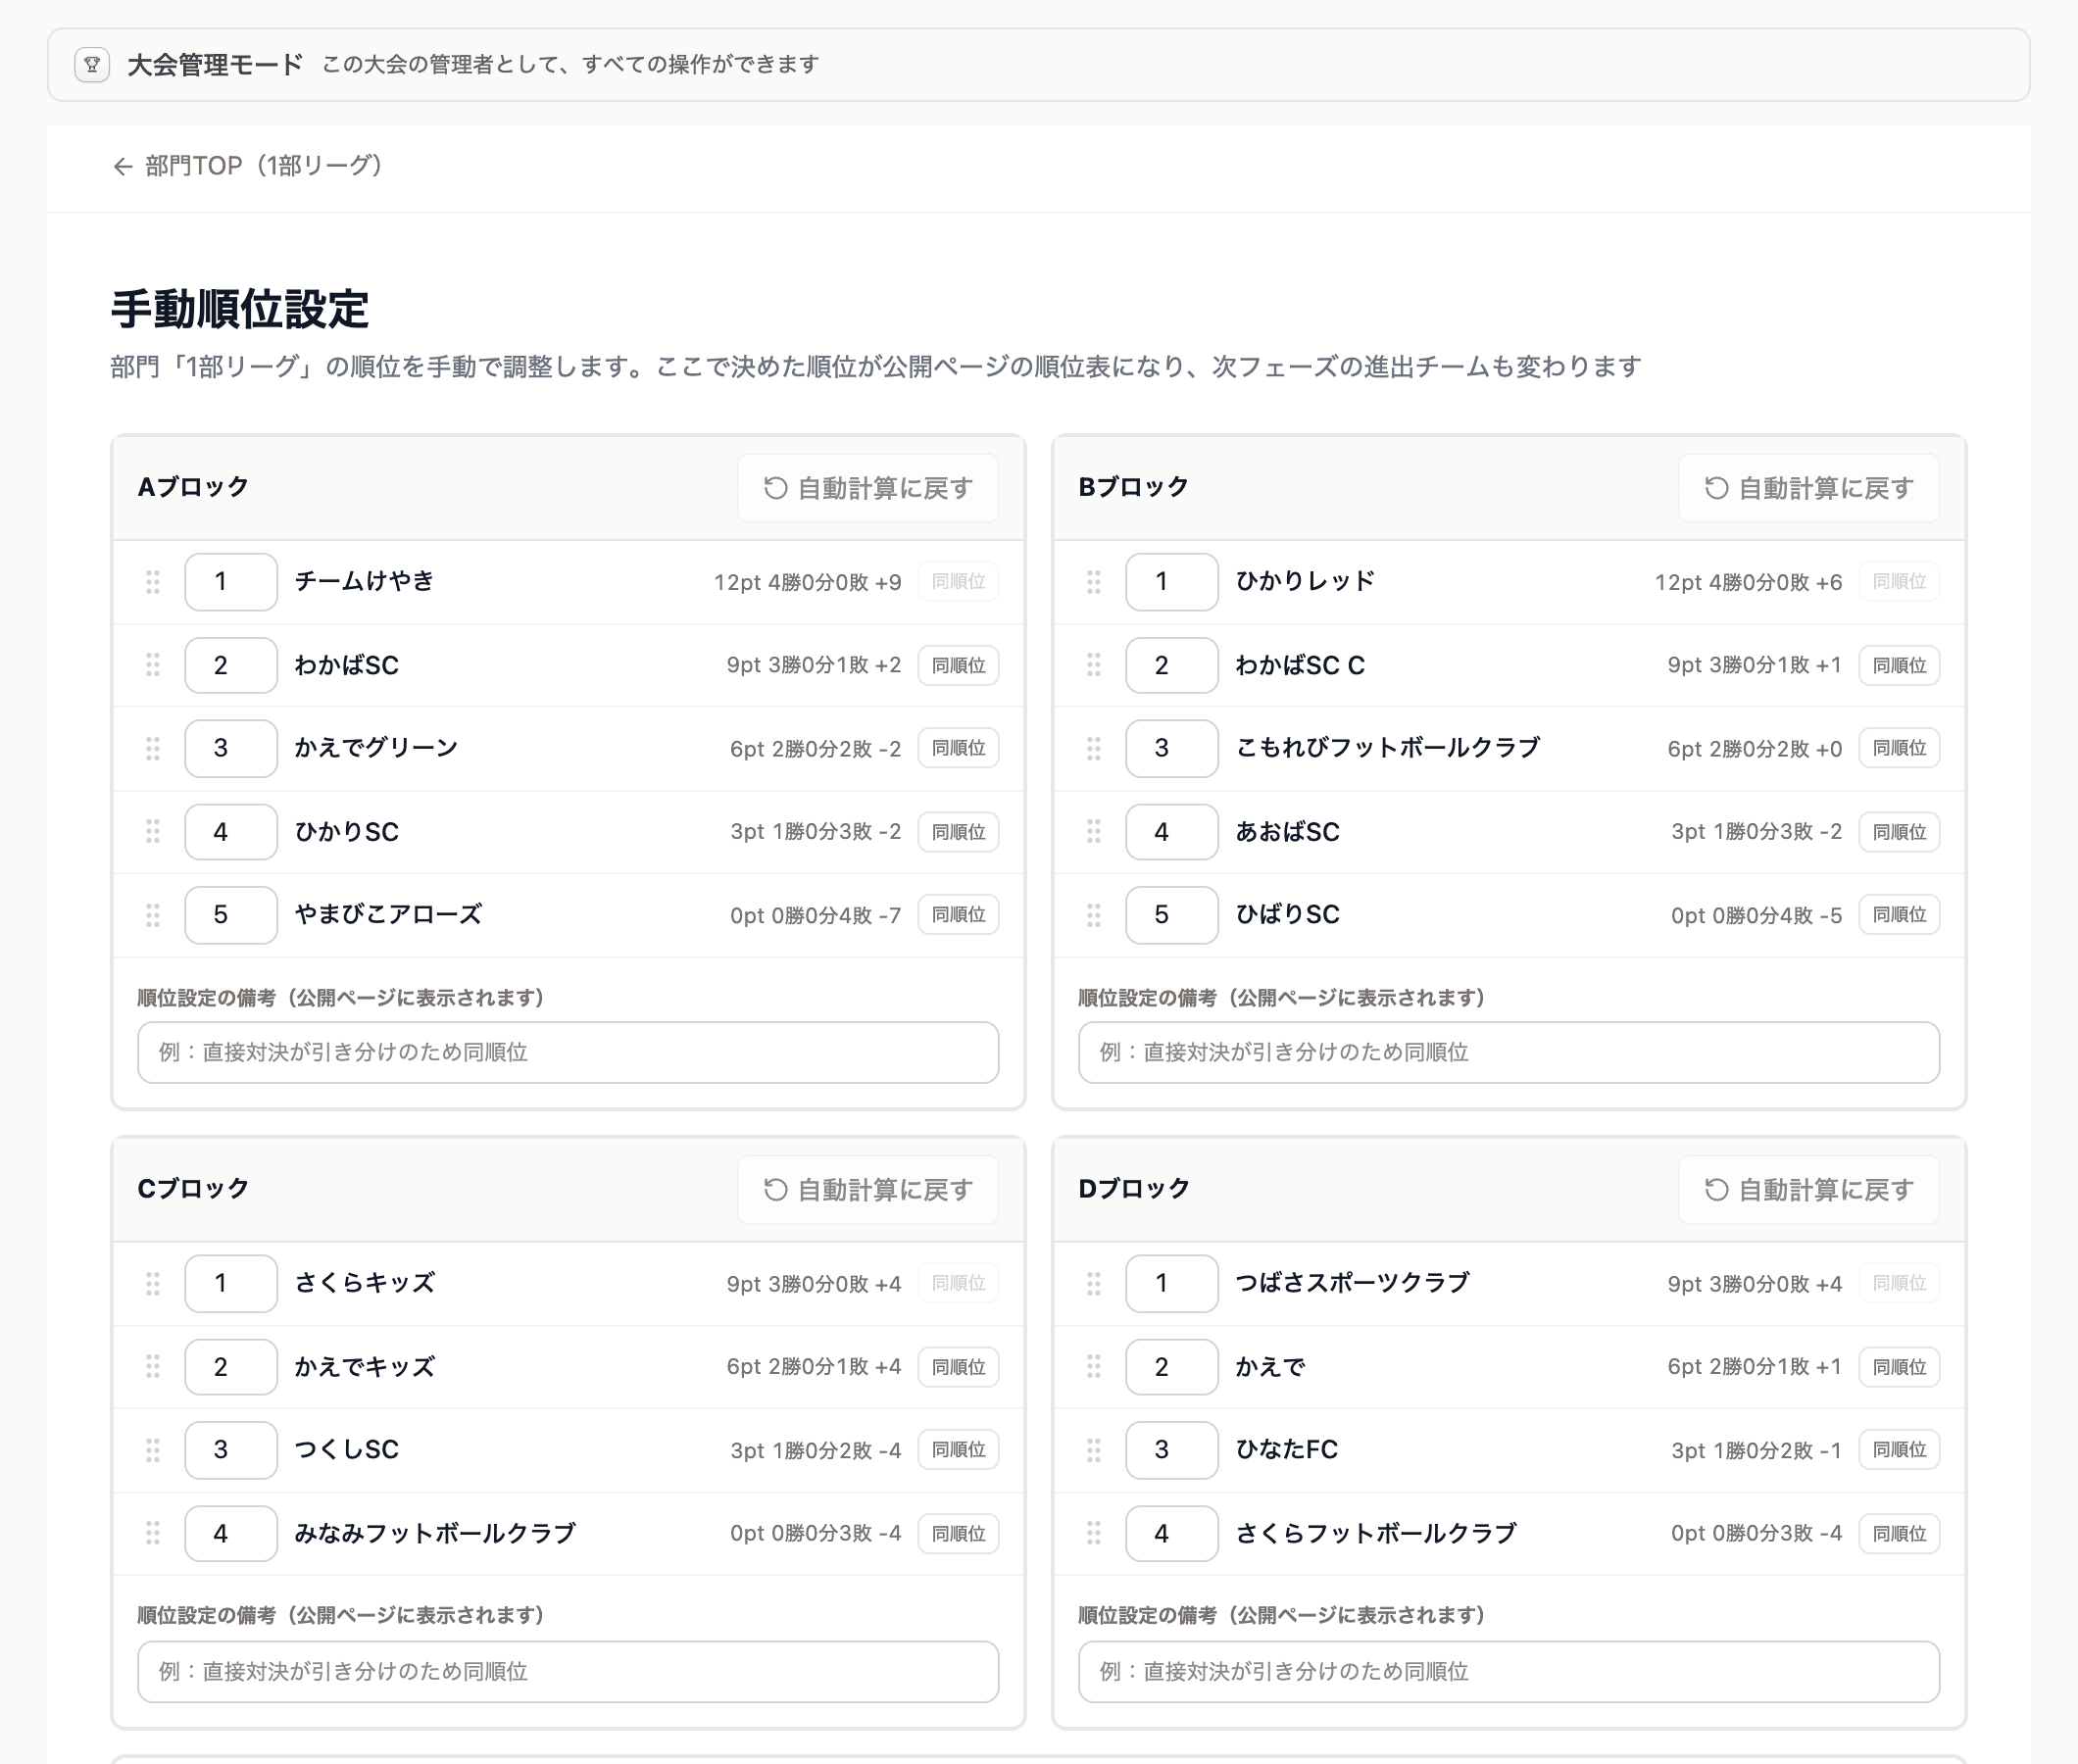Toggle 同順位 for わかばSC C
2078x1764 pixels.
(x=1899, y=665)
